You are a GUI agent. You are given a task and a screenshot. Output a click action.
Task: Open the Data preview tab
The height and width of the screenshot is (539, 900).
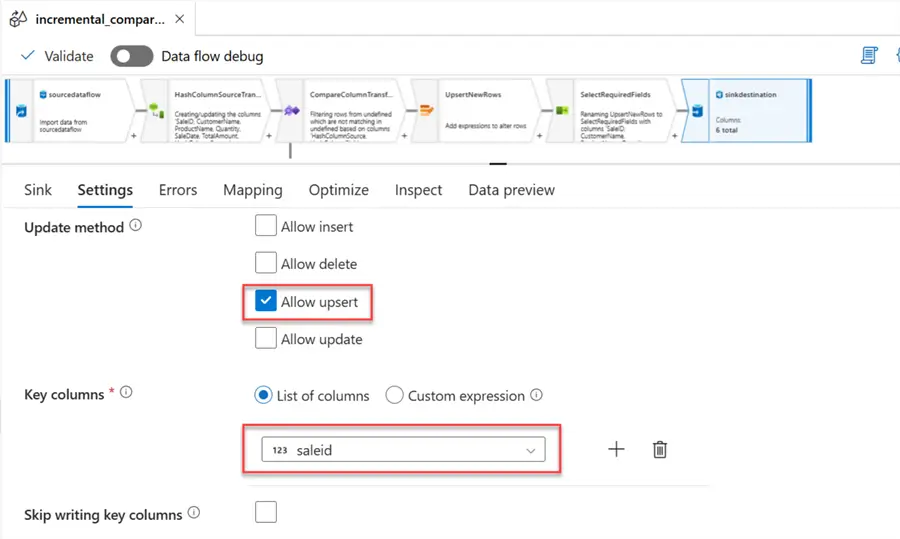click(x=511, y=190)
